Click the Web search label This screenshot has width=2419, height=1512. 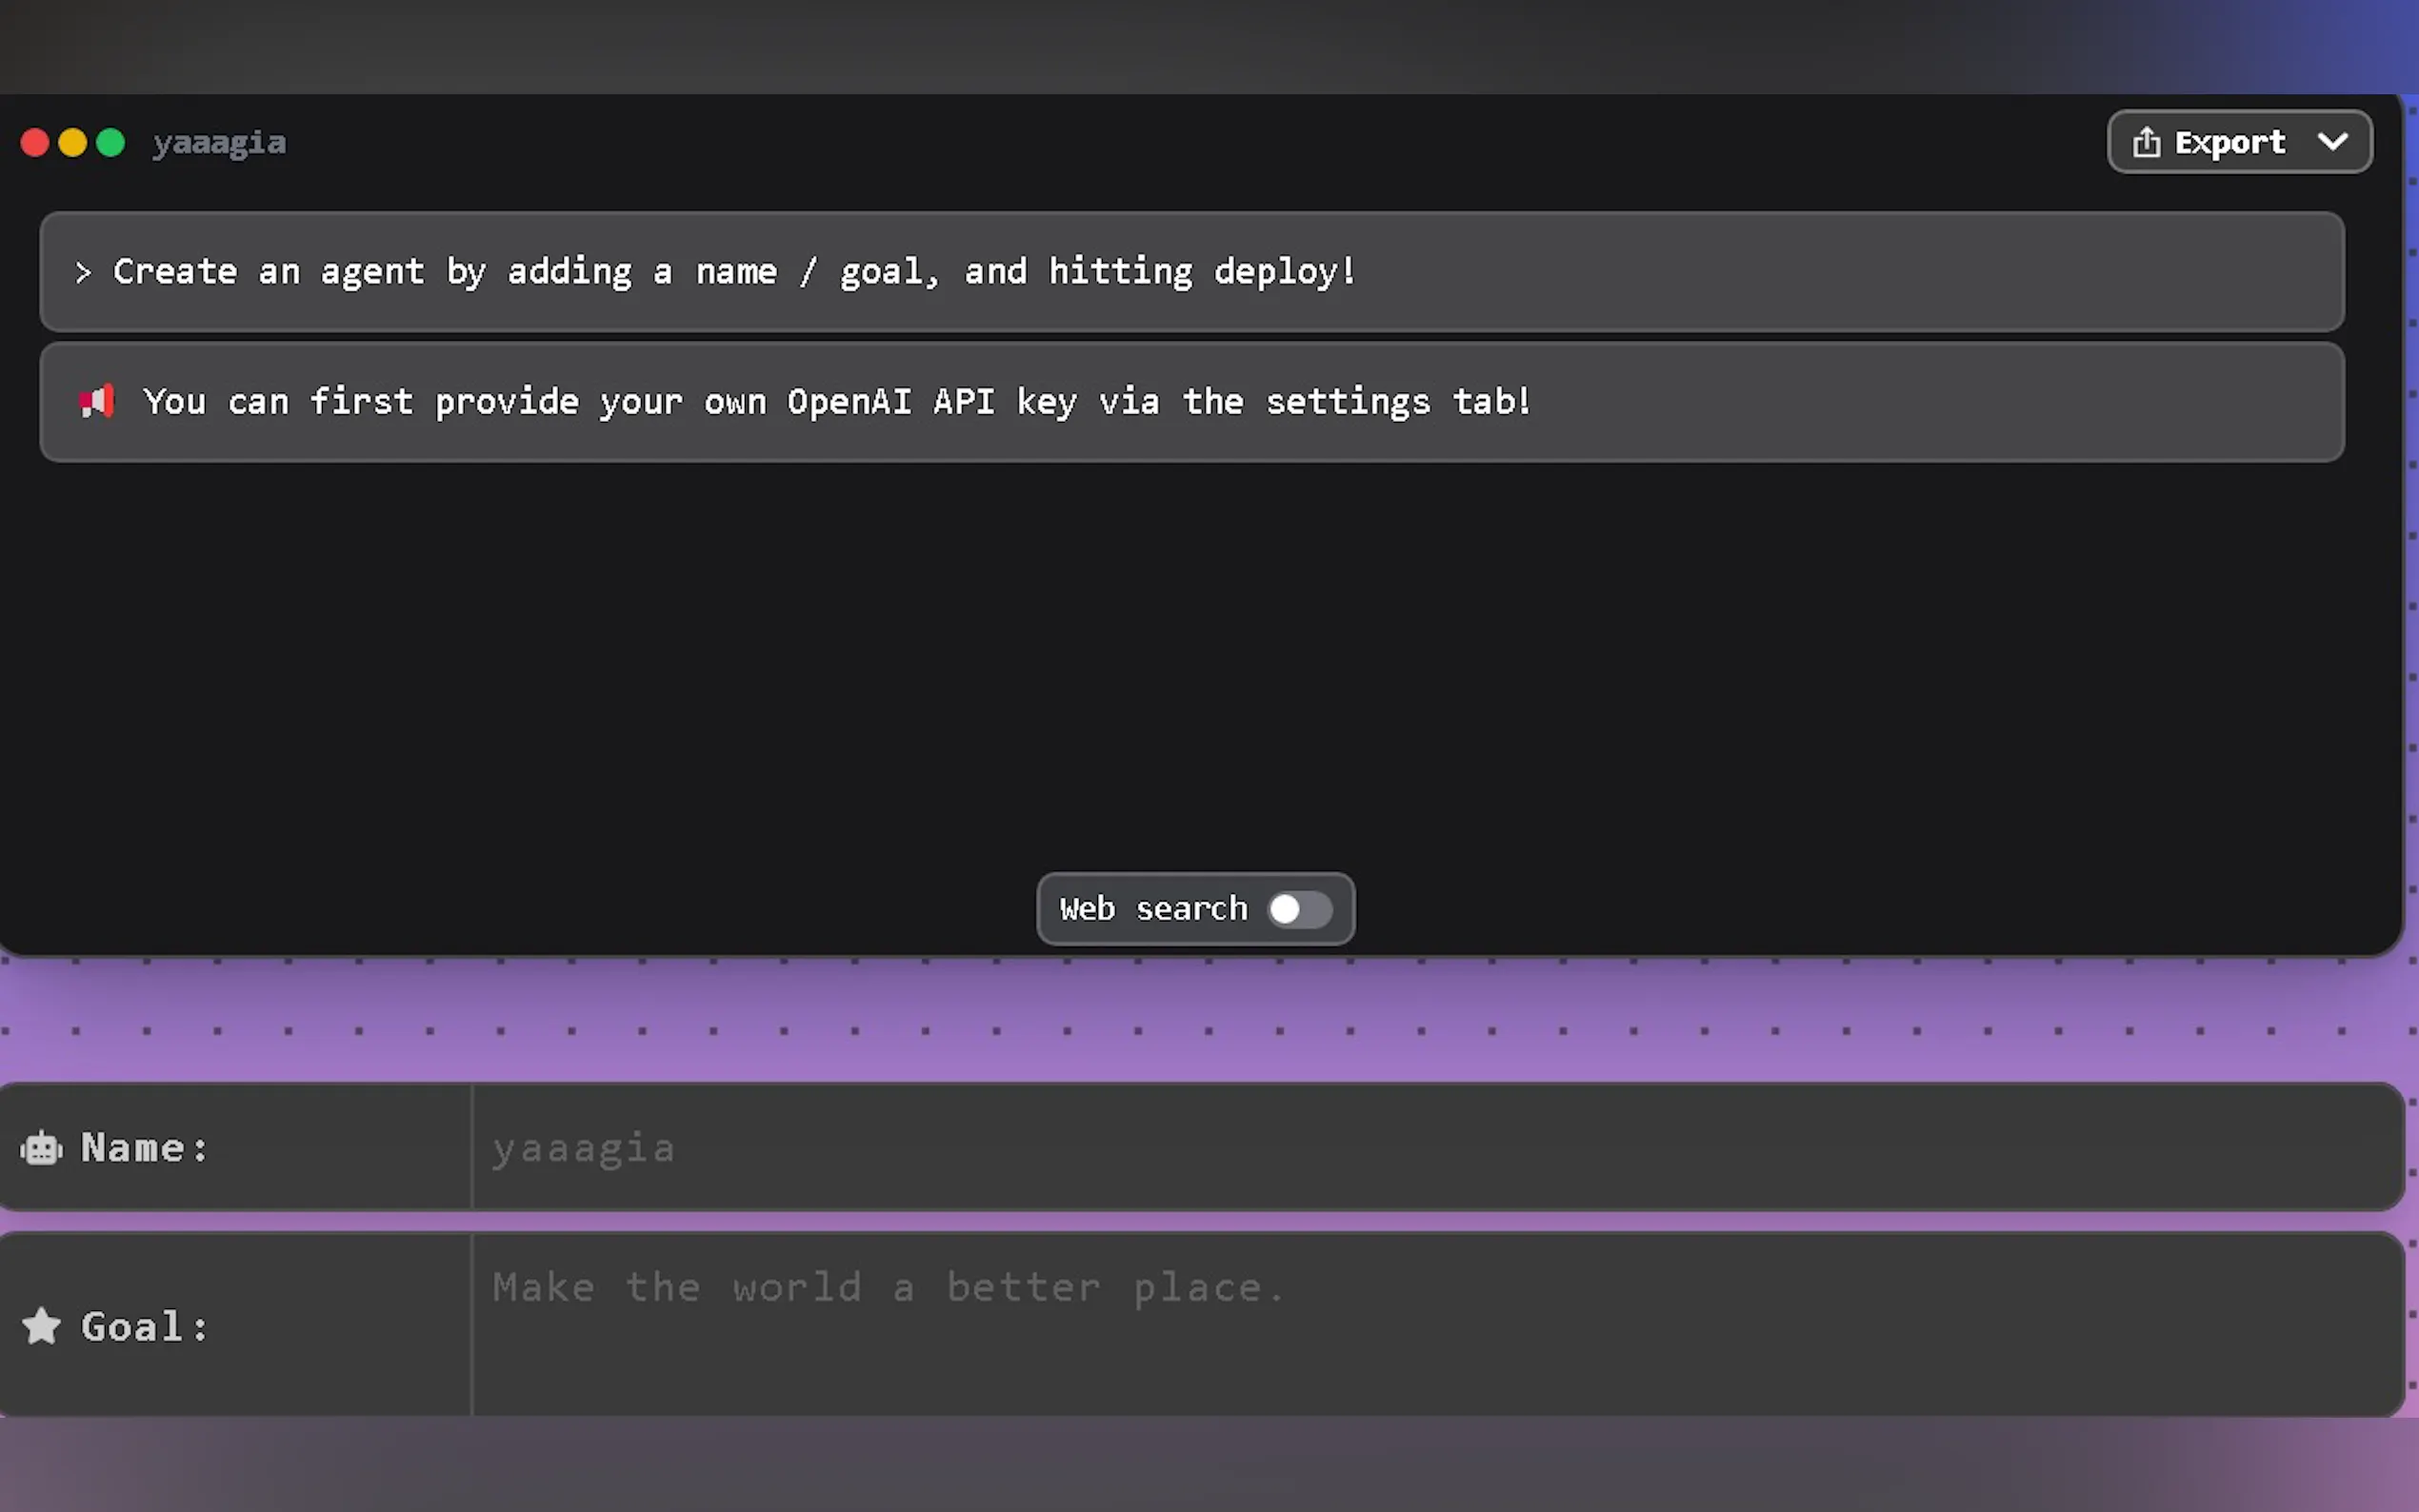click(1153, 909)
